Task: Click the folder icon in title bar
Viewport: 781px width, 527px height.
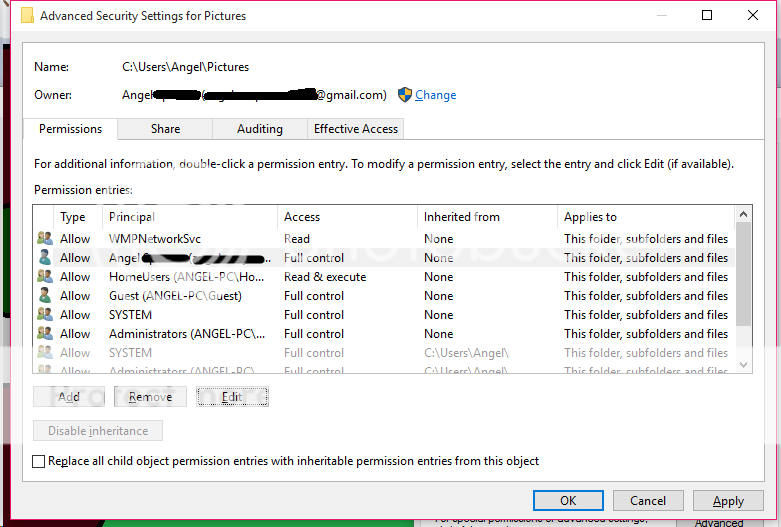Action: pos(27,16)
